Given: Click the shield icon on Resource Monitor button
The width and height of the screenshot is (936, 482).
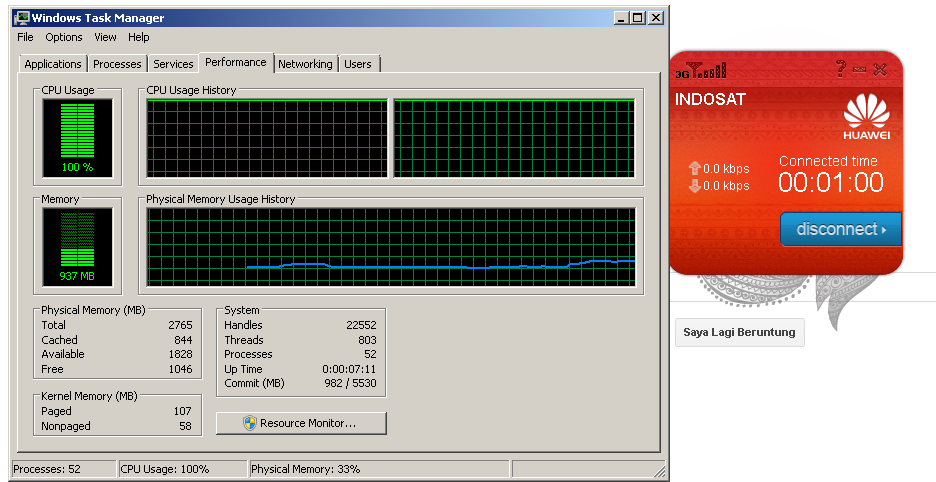Looking at the screenshot, I should [250, 423].
